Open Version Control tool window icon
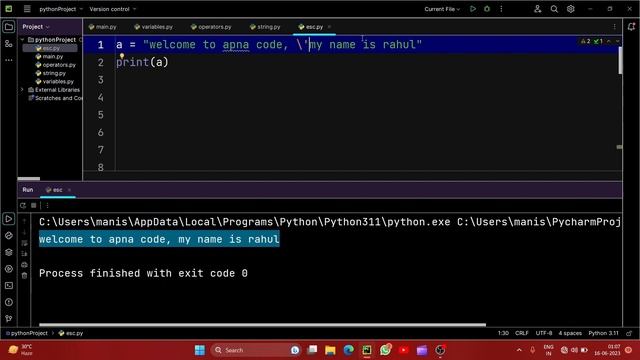The width and height of the screenshot is (640, 360). [x=9, y=318]
